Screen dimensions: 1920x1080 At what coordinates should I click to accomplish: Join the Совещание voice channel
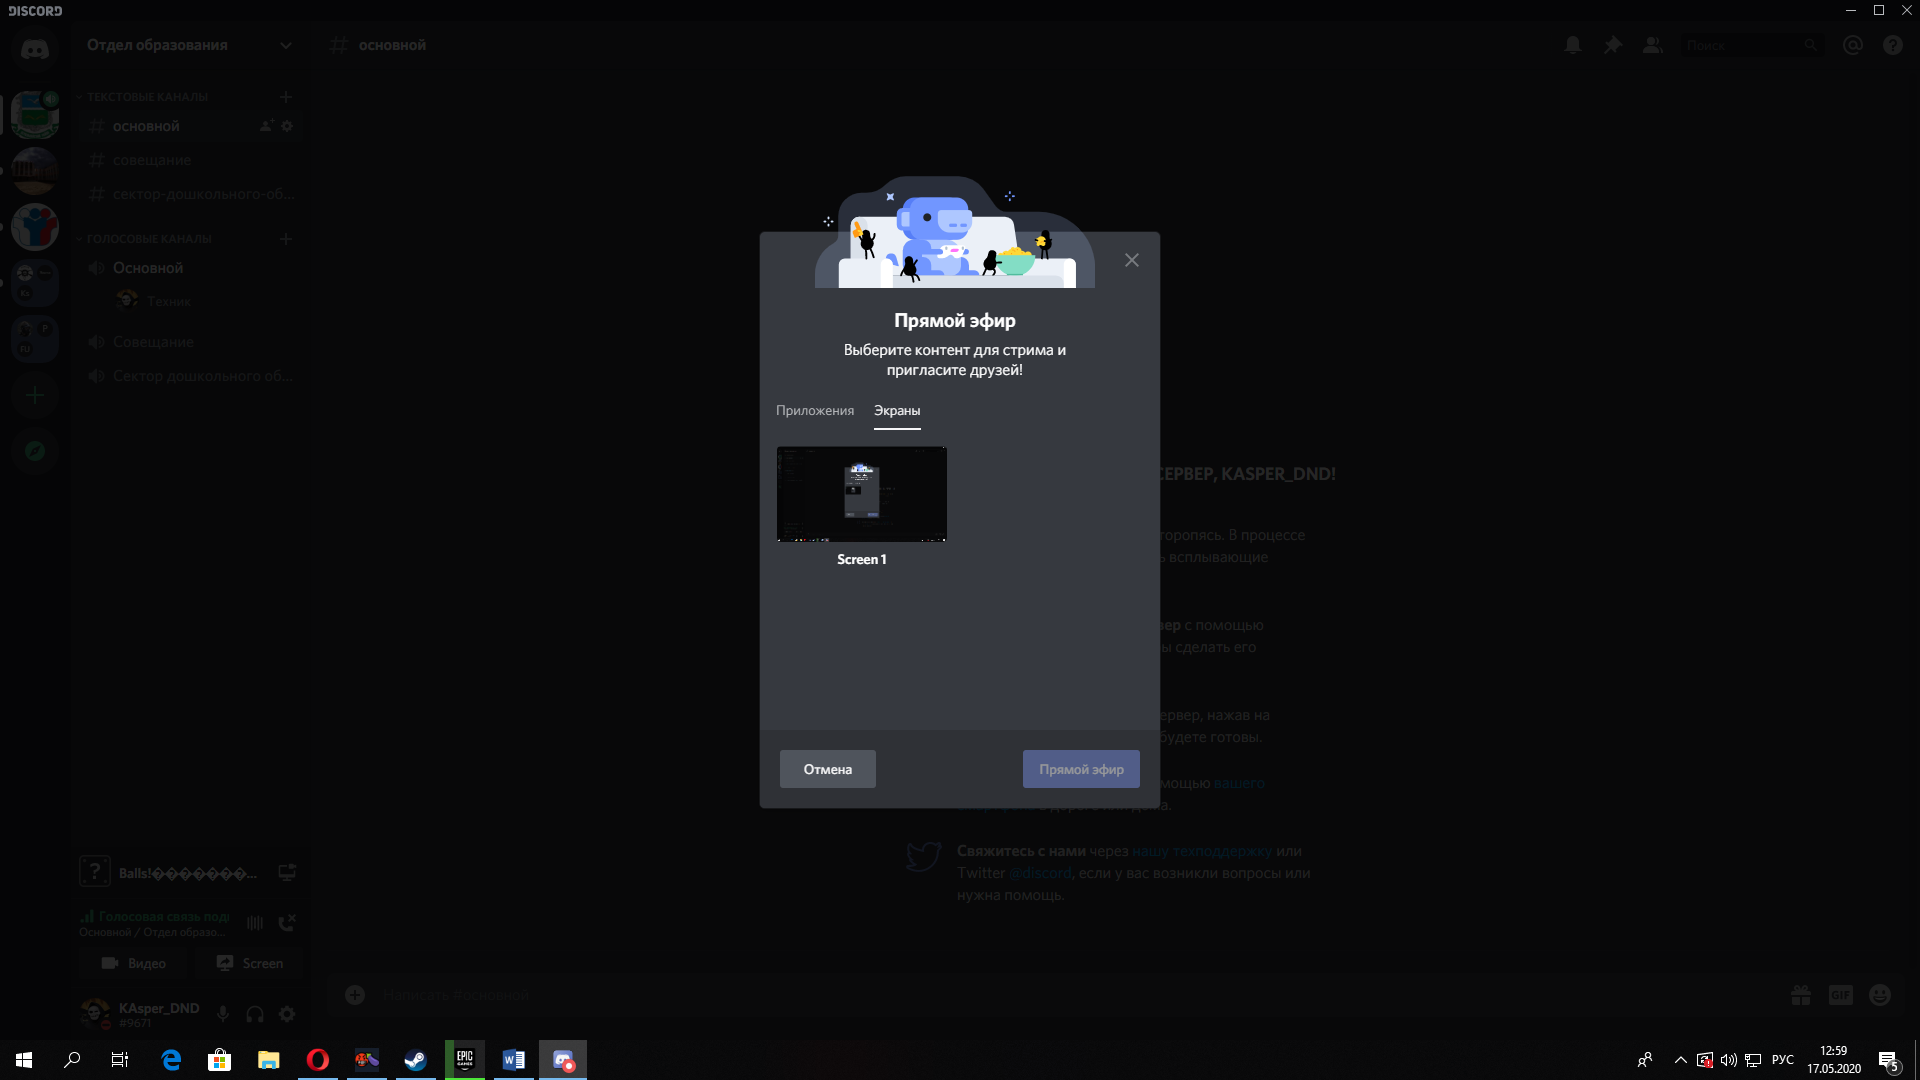click(190, 342)
